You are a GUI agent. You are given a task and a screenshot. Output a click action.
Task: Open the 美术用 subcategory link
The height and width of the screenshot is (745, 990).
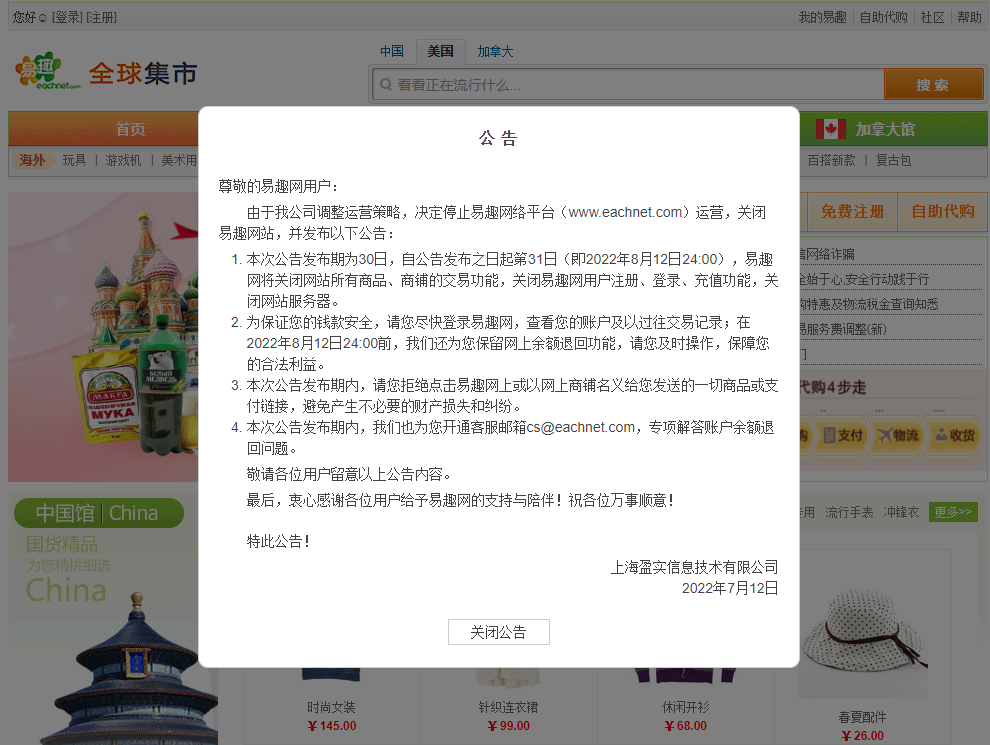(179, 160)
